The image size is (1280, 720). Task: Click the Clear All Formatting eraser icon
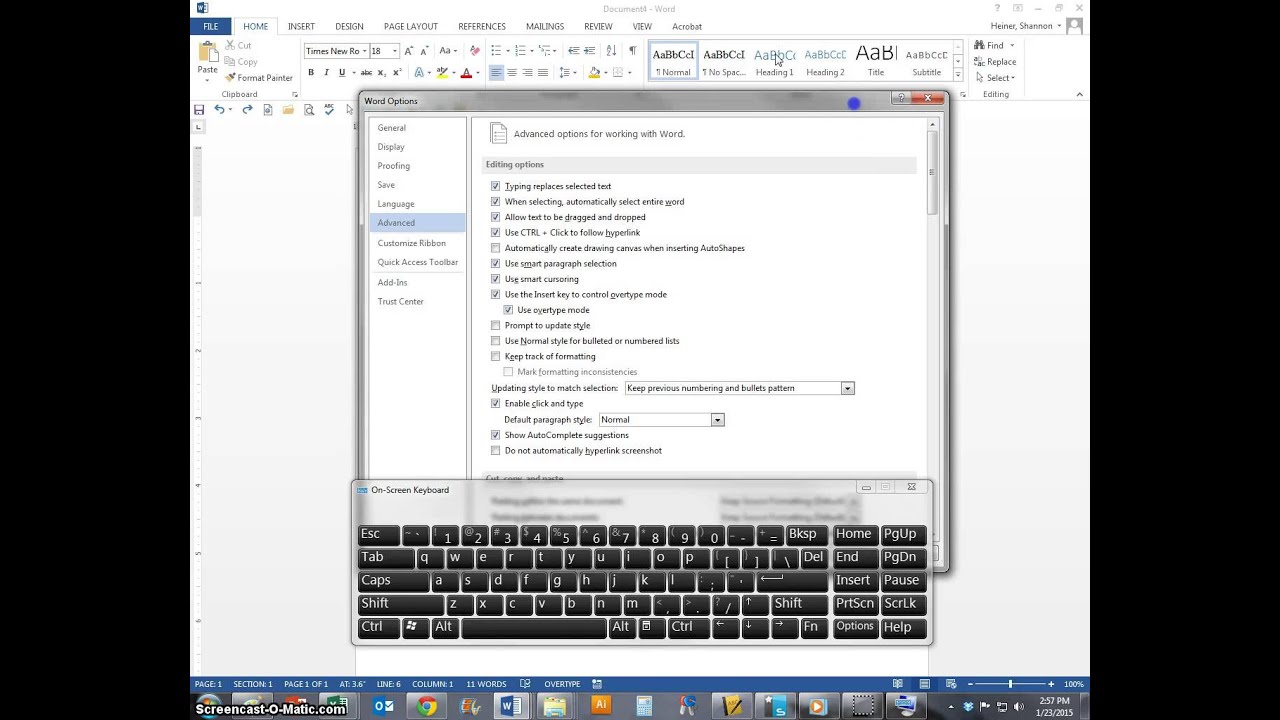pos(475,51)
